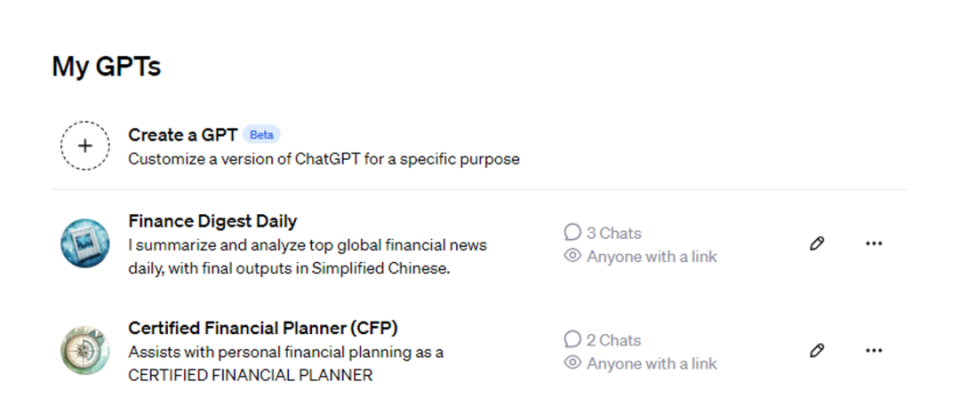Click the plus icon to create a GPT

(85, 146)
